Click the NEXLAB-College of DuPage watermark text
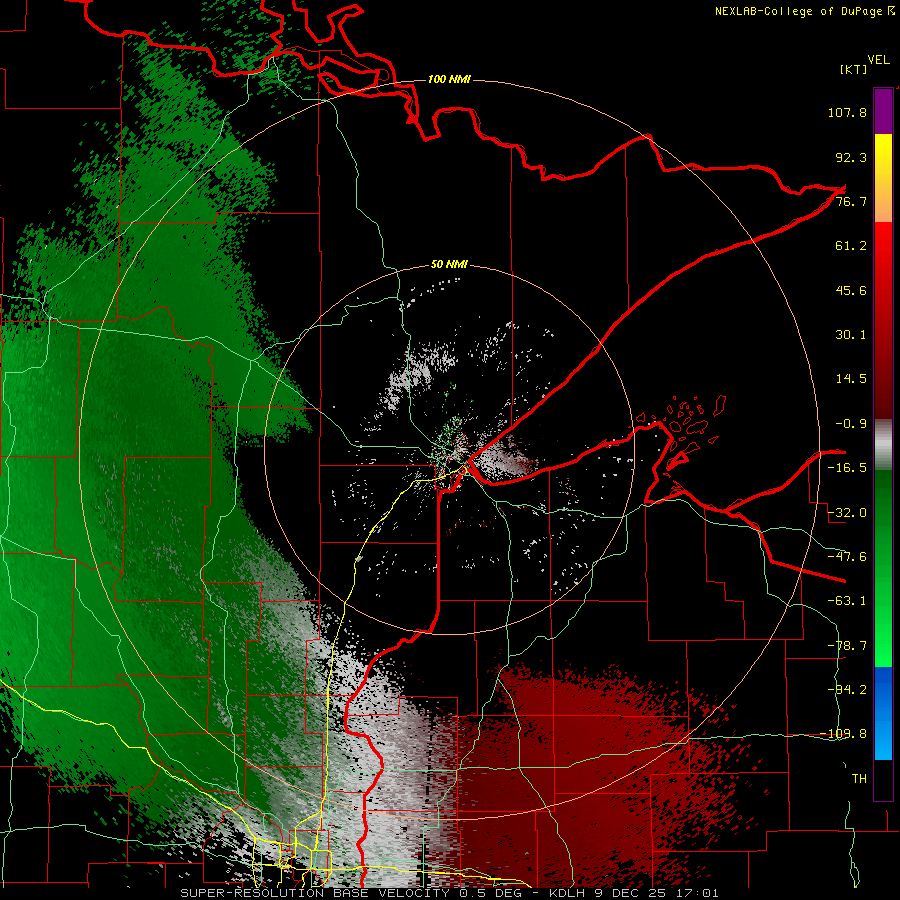 click(804, 11)
